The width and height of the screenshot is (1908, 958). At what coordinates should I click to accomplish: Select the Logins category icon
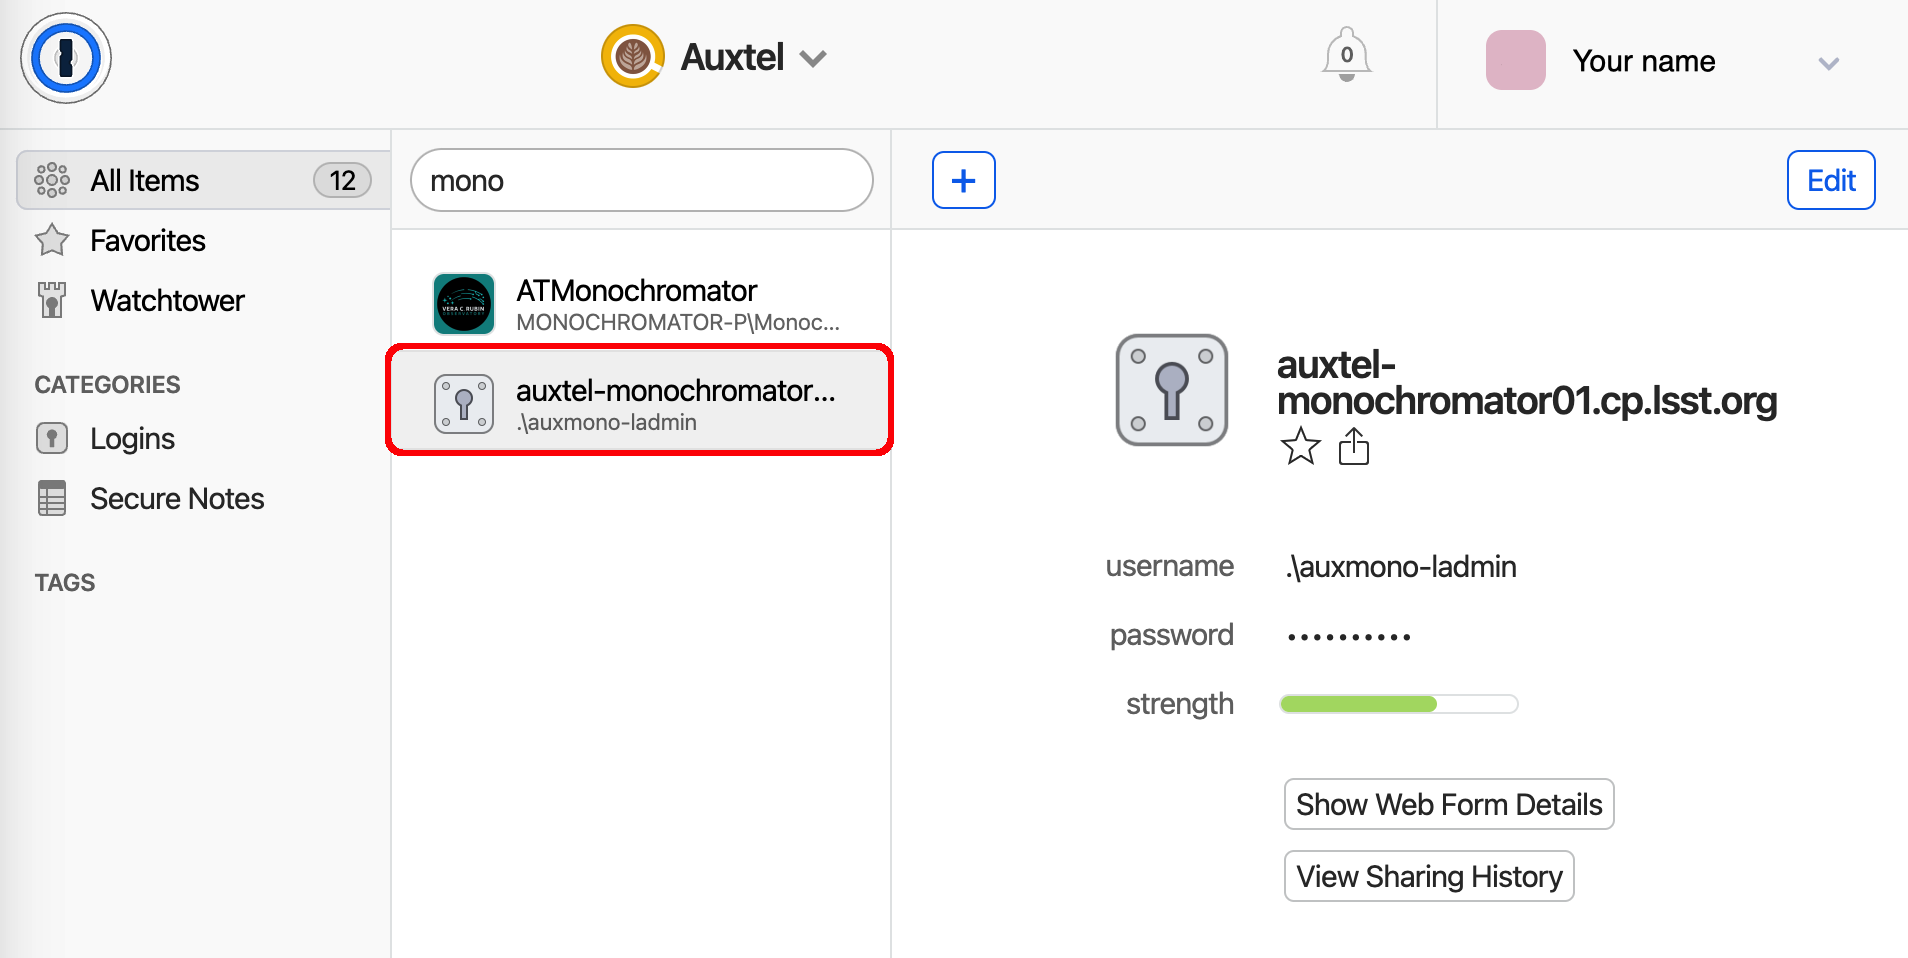(x=51, y=438)
